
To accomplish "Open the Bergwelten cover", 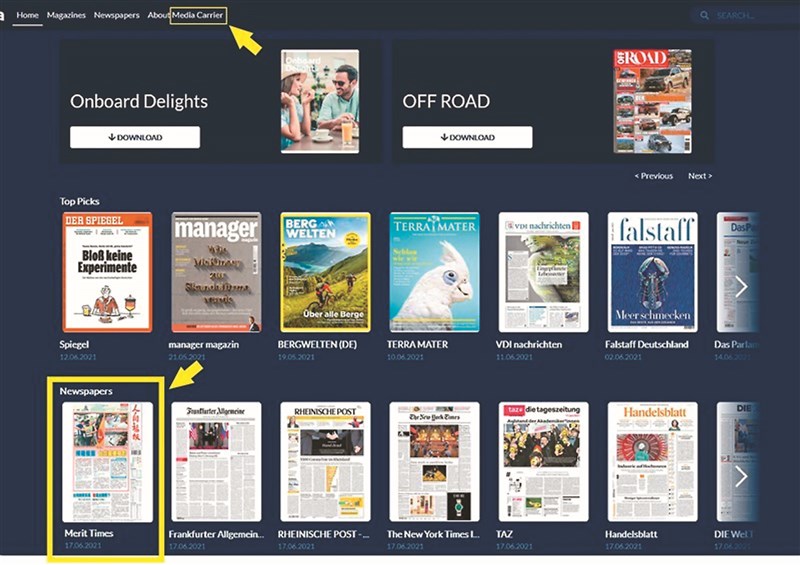I will click(x=326, y=272).
